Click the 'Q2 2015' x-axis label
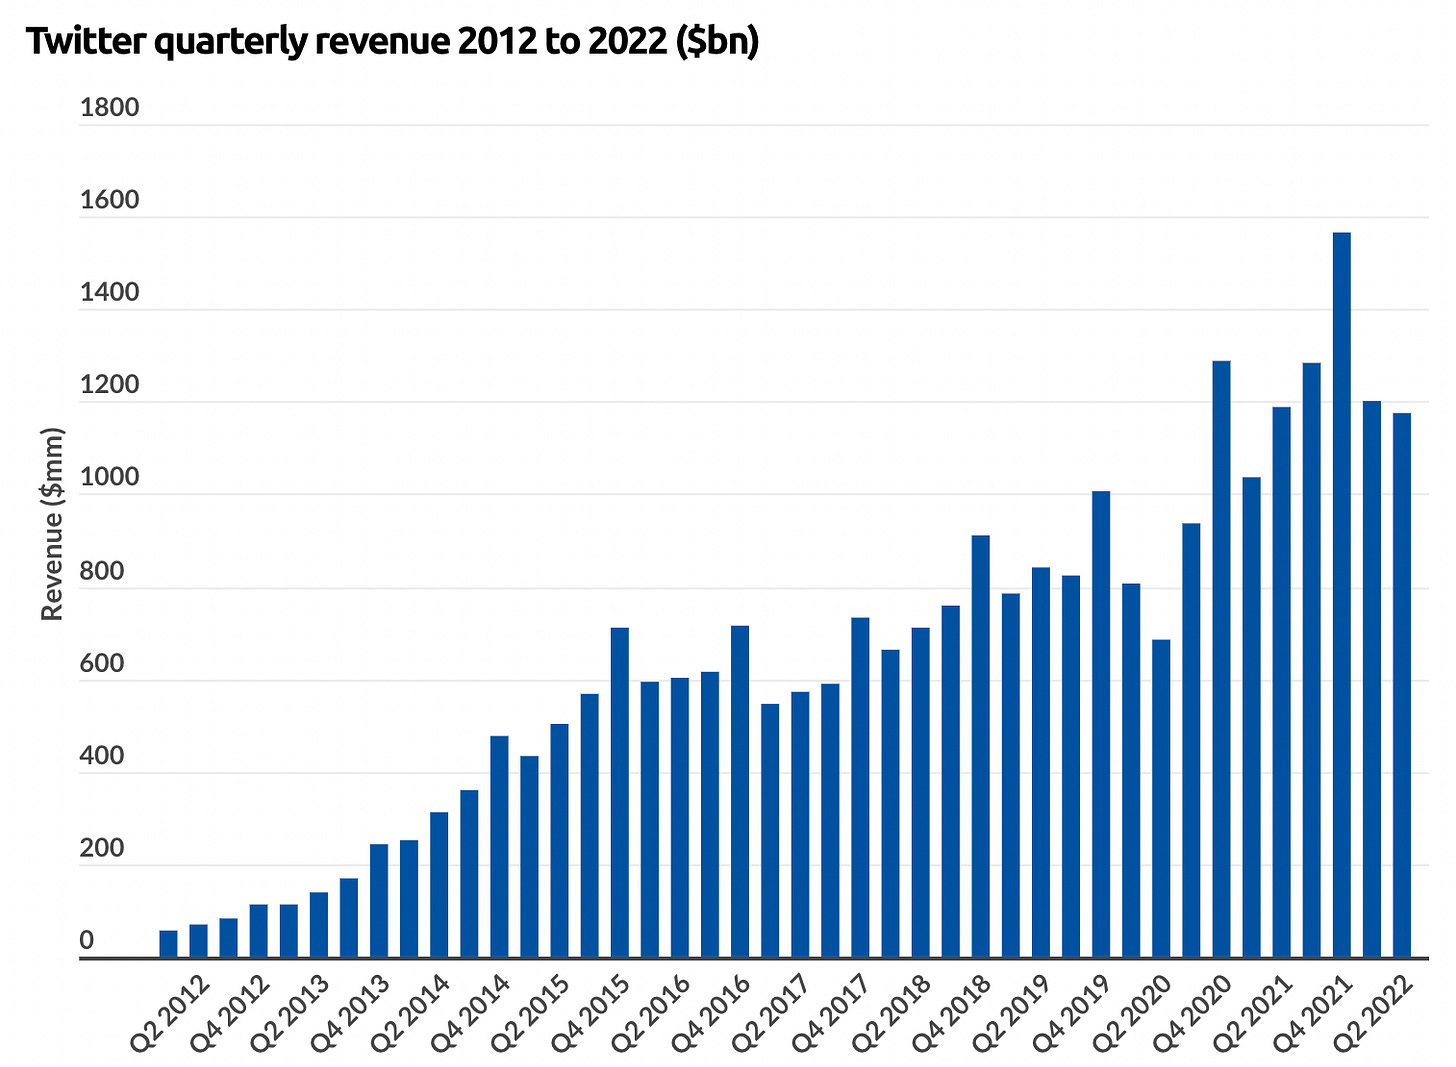The height and width of the screenshot is (1067, 1456). pyautogui.click(x=531, y=1012)
